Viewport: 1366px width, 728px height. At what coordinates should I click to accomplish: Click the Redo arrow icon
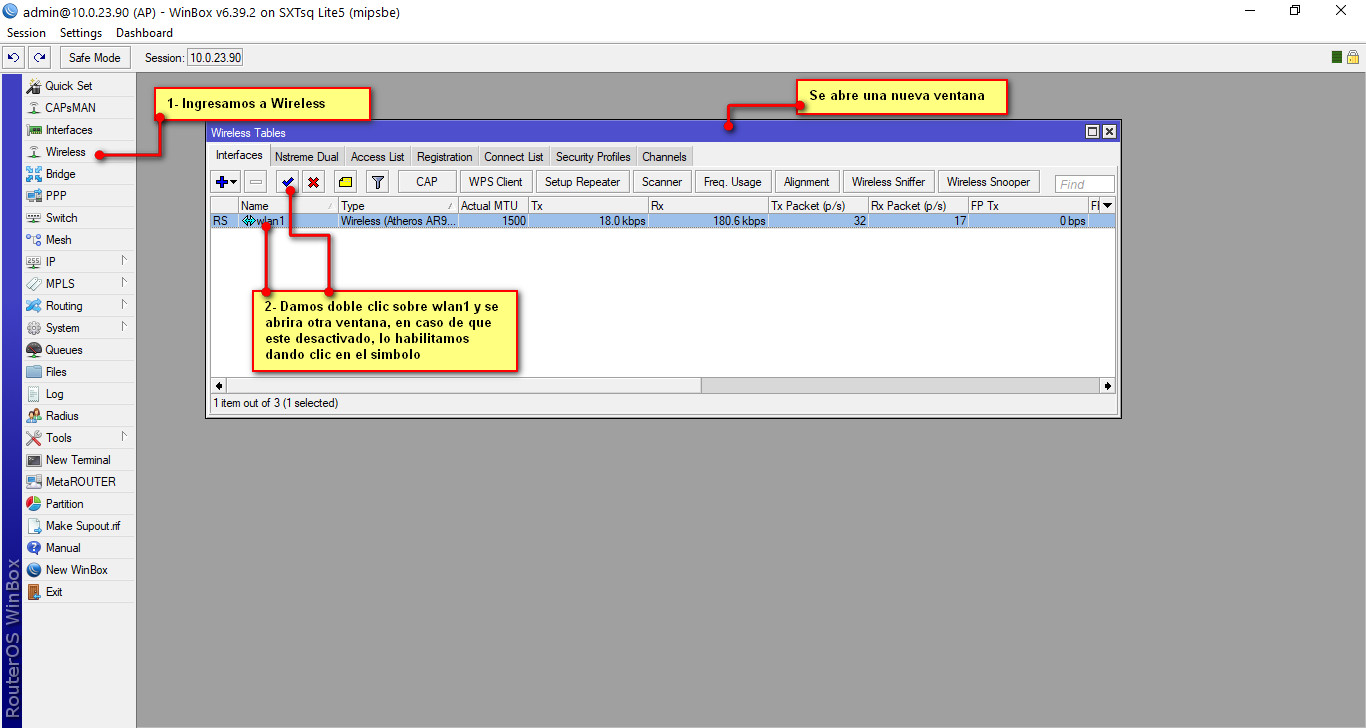[39, 57]
